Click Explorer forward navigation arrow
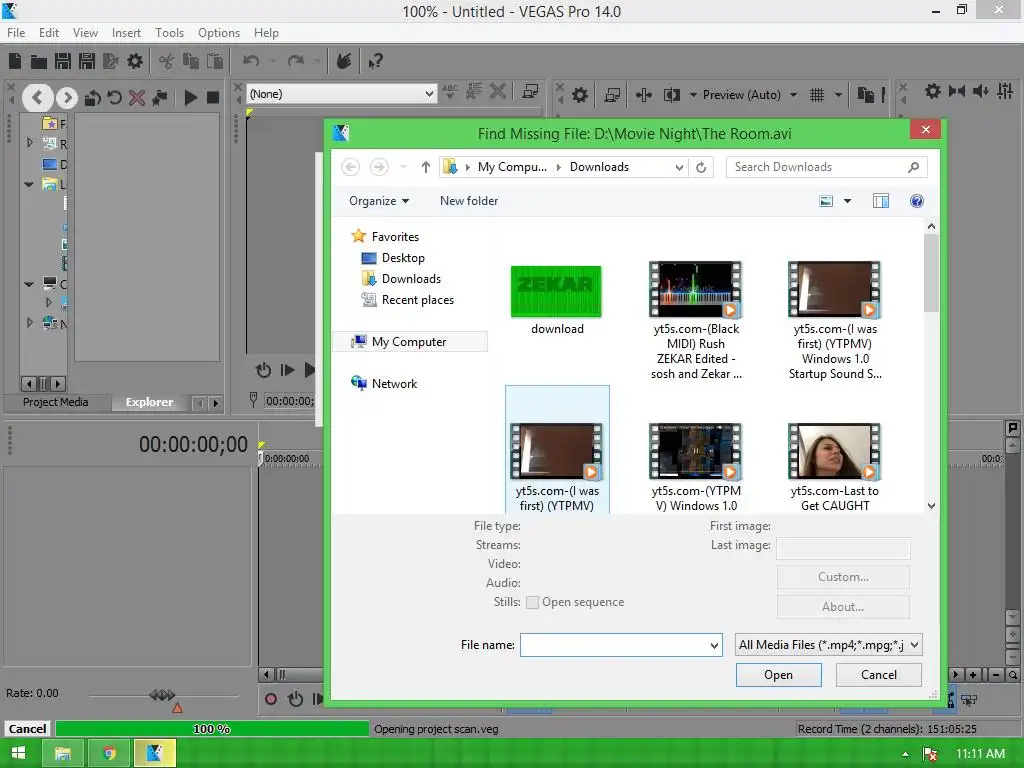 (67, 98)
